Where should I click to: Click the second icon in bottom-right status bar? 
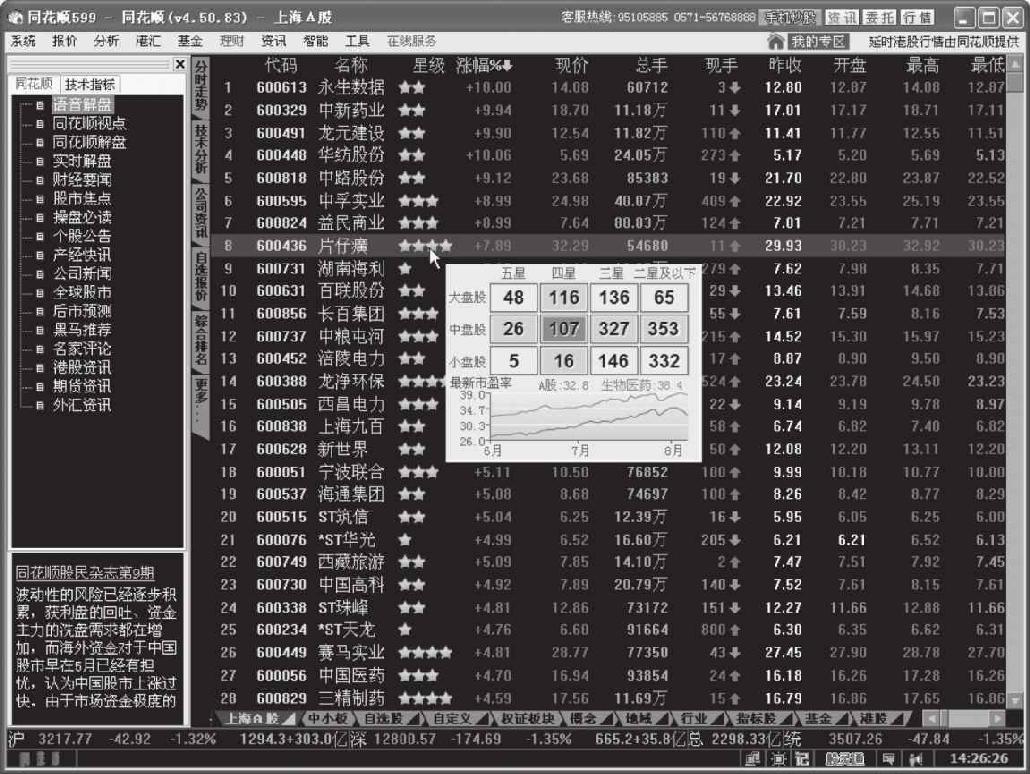[x=778, y=759]
